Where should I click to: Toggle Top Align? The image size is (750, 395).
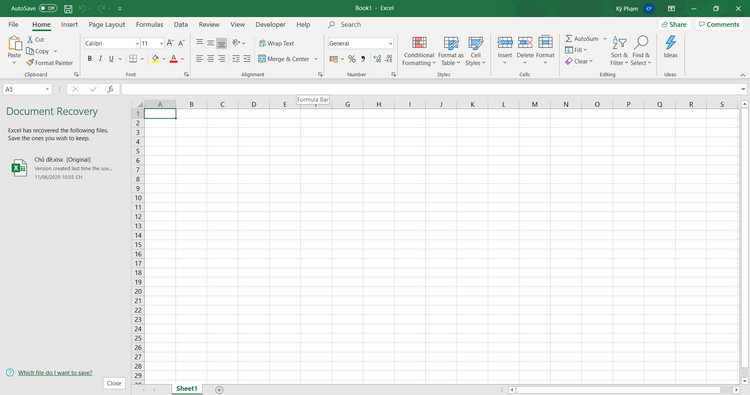tap(199, 43)
